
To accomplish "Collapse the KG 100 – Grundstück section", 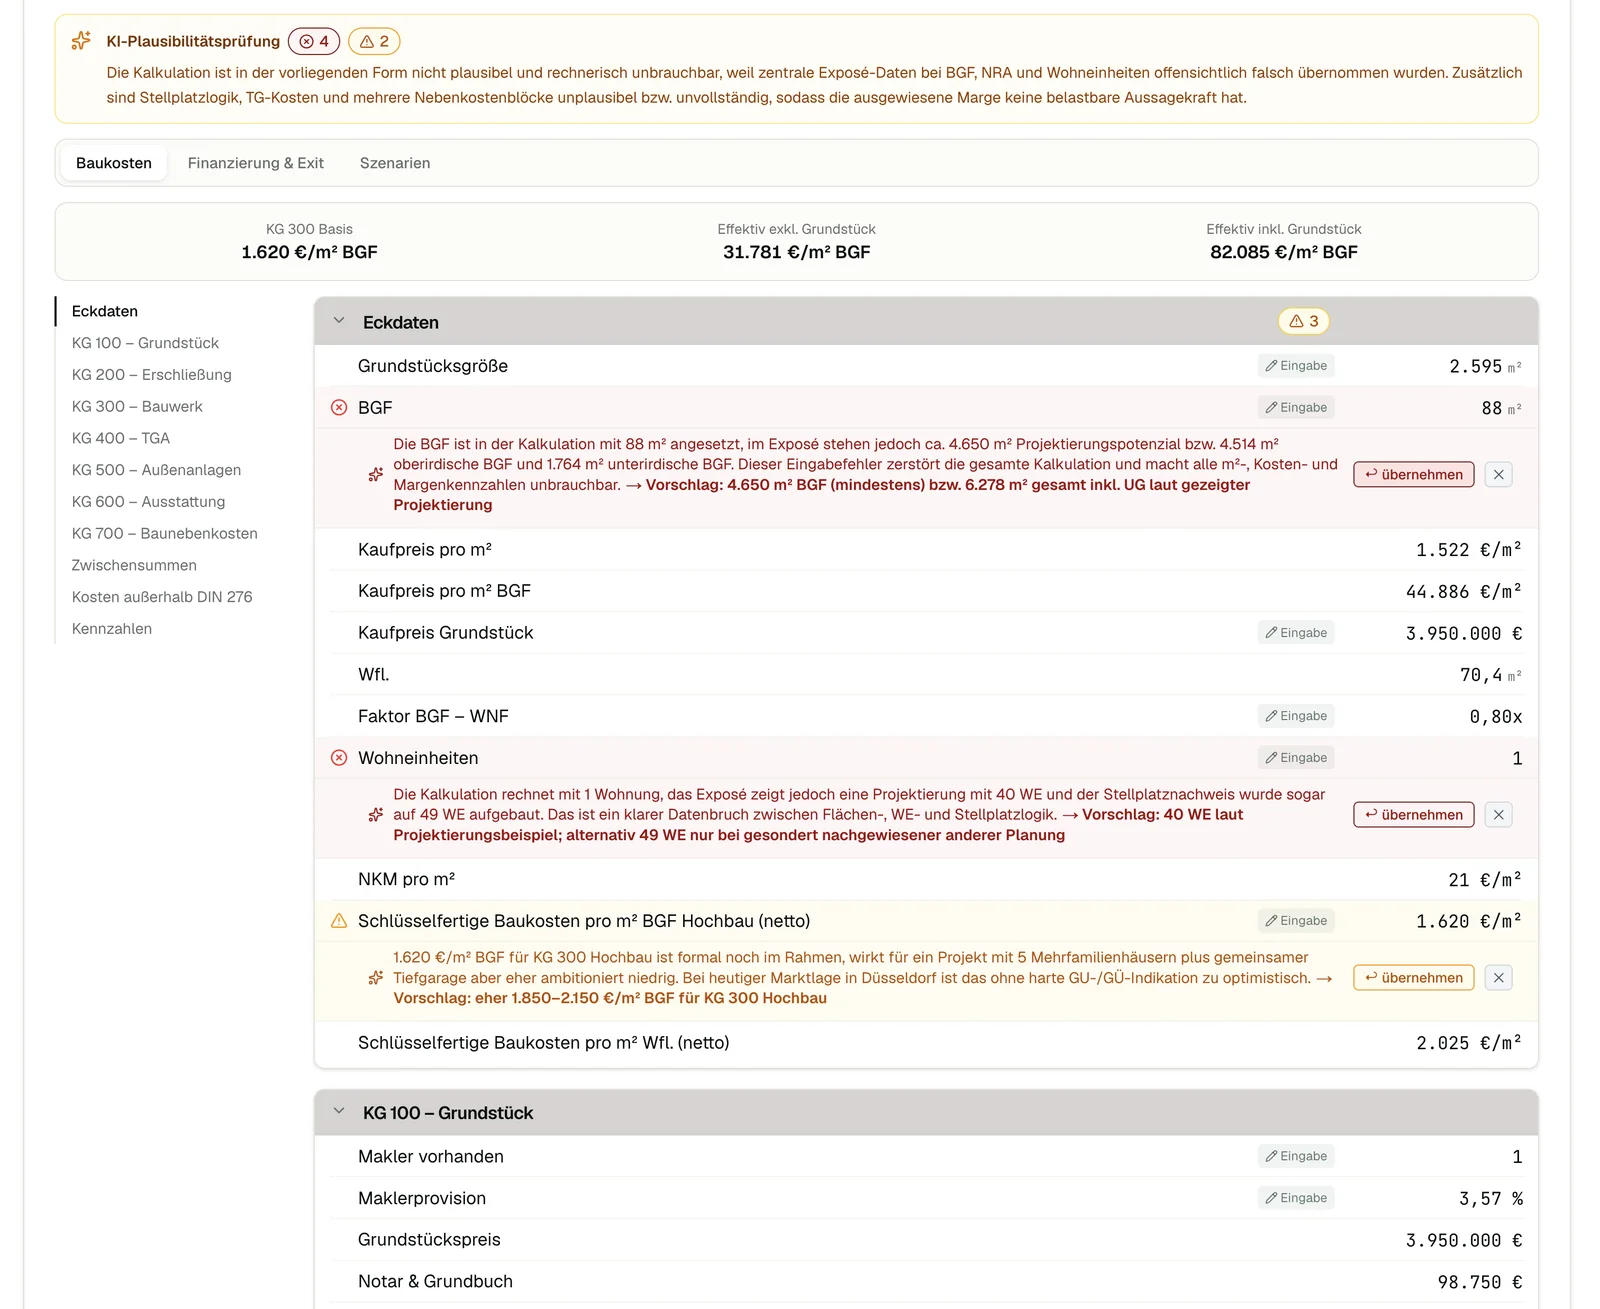I will tap(339, 1112).
